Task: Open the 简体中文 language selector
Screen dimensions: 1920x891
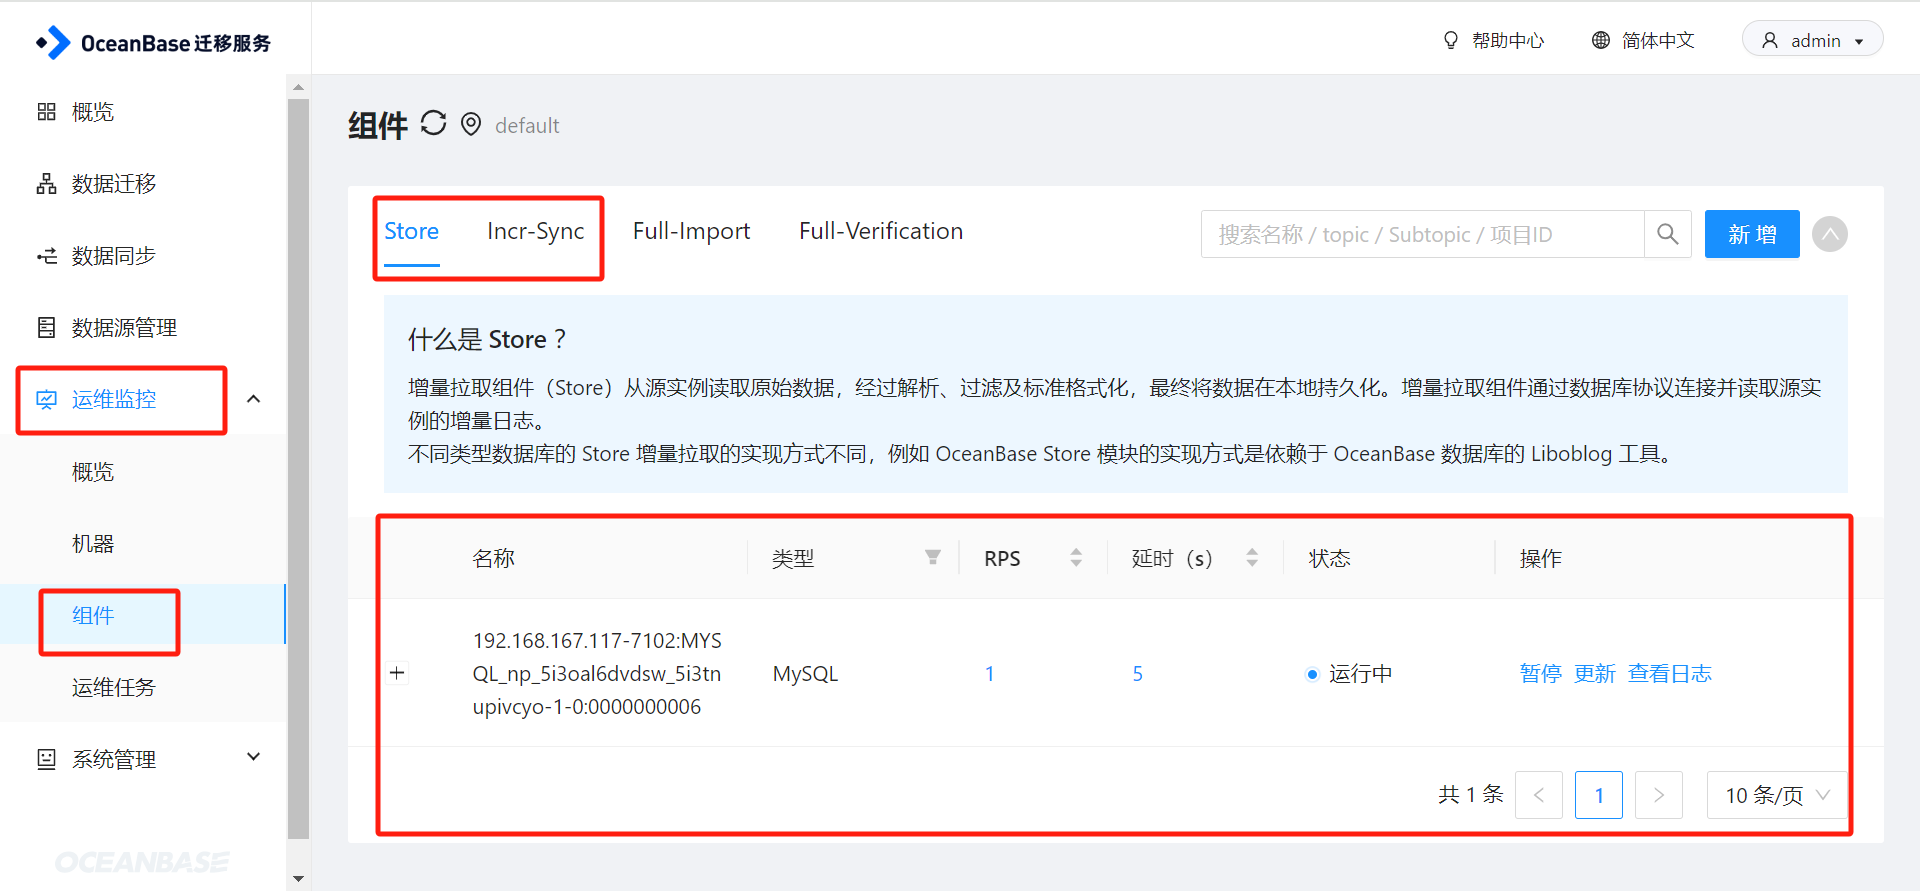Action: 1658,41
